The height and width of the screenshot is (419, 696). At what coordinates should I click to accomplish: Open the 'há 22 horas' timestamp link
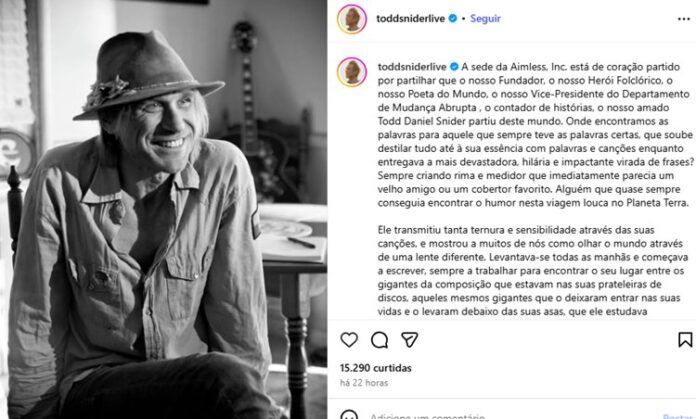point(364,383)
